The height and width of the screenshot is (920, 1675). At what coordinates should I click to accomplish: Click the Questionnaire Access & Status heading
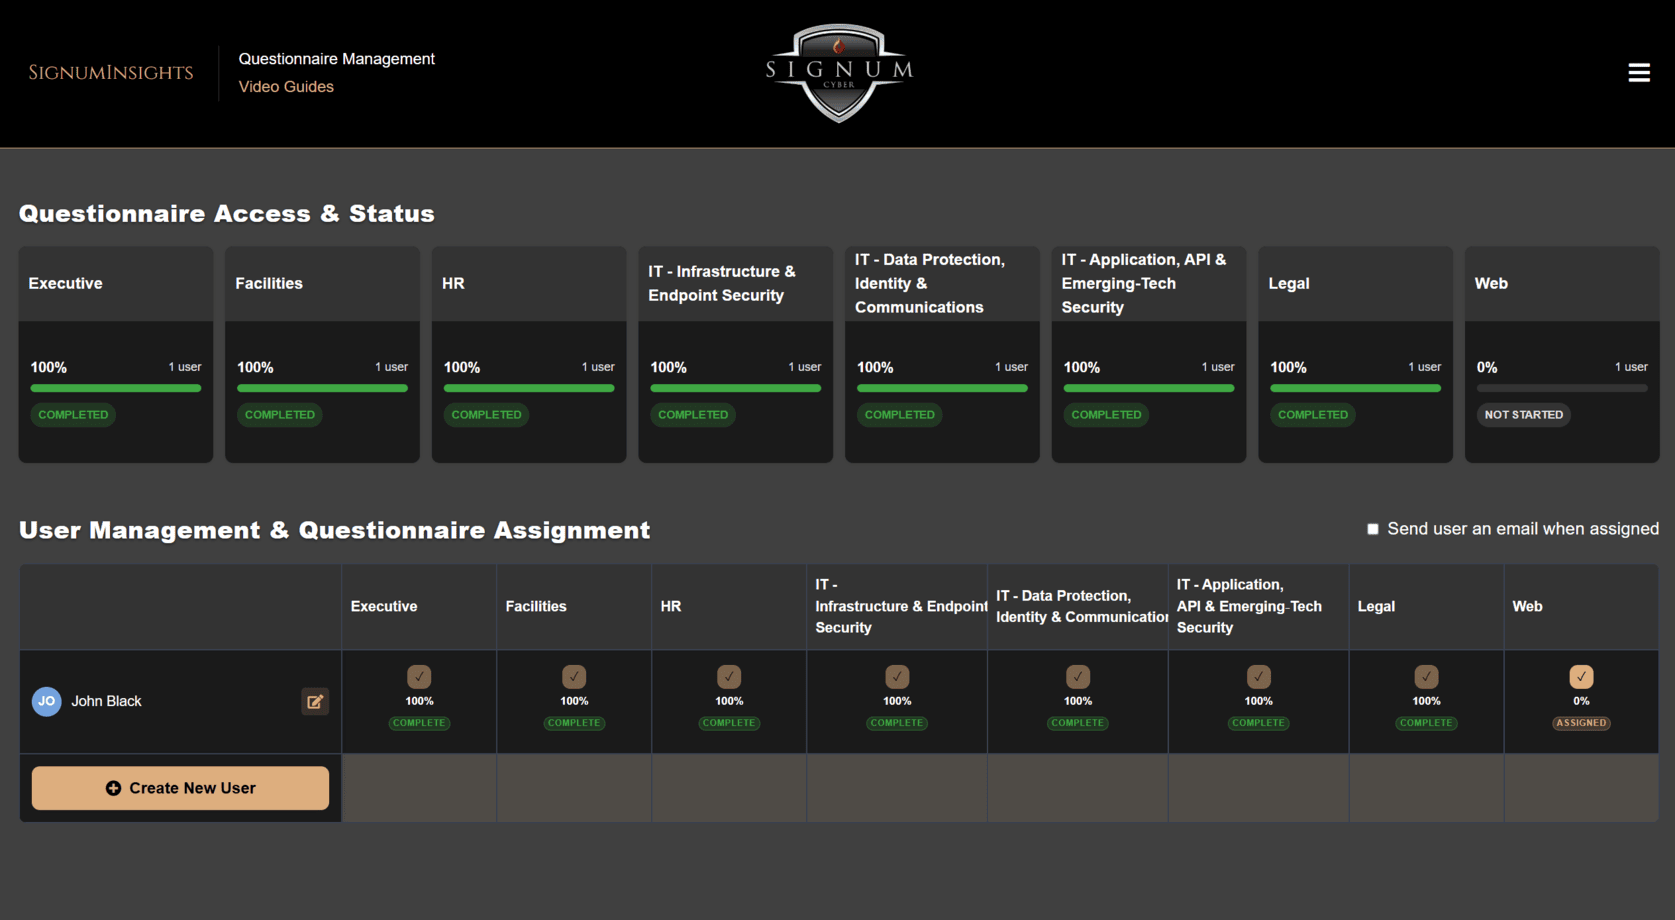(227, 214)
